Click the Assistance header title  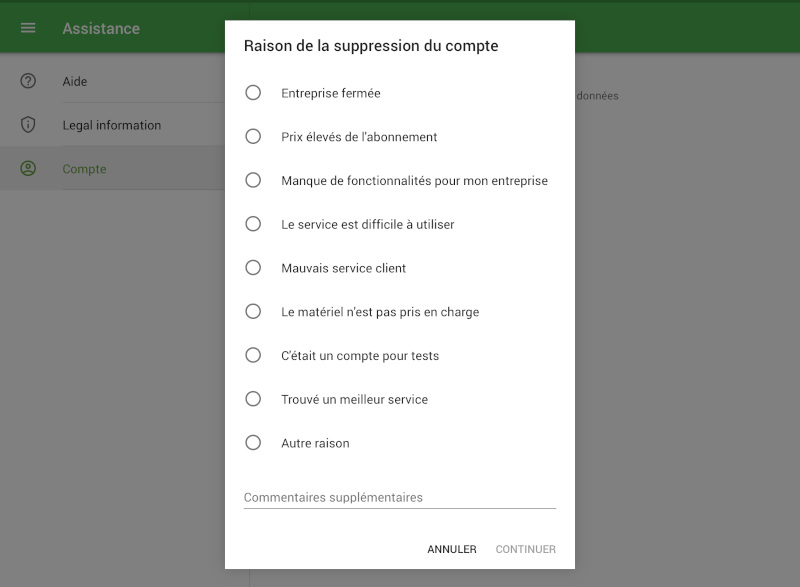click(101, 28)
